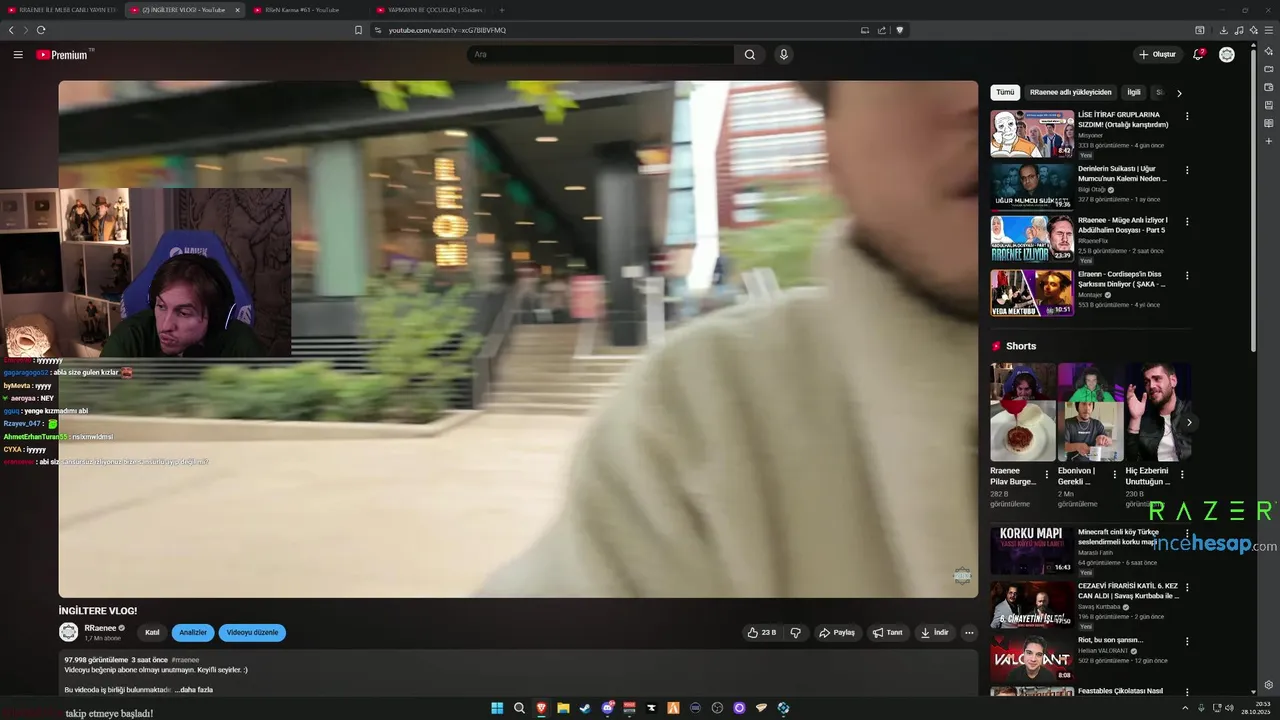Focus the Ara search field

[x=600, y=55]
